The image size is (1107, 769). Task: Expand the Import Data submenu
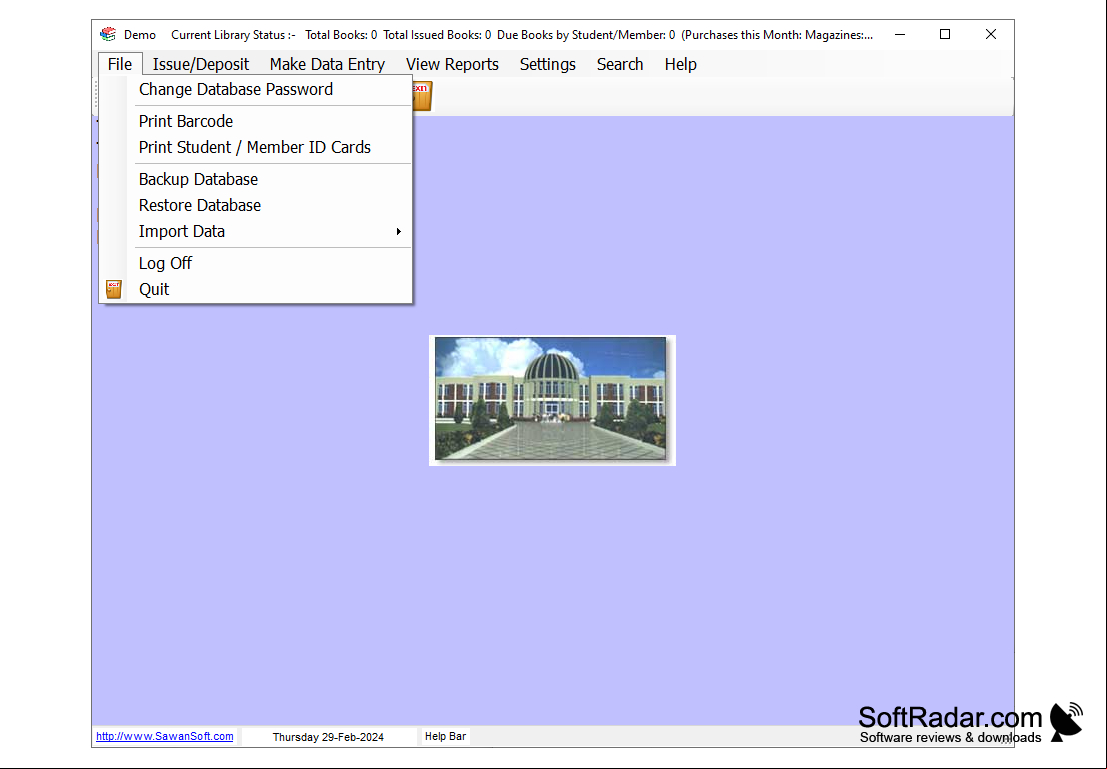[256, 232]
